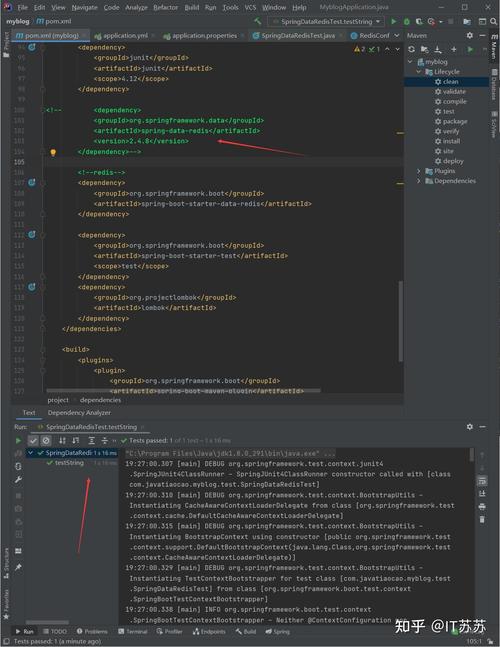Pin the Run tab

click(x=18, y=567)
